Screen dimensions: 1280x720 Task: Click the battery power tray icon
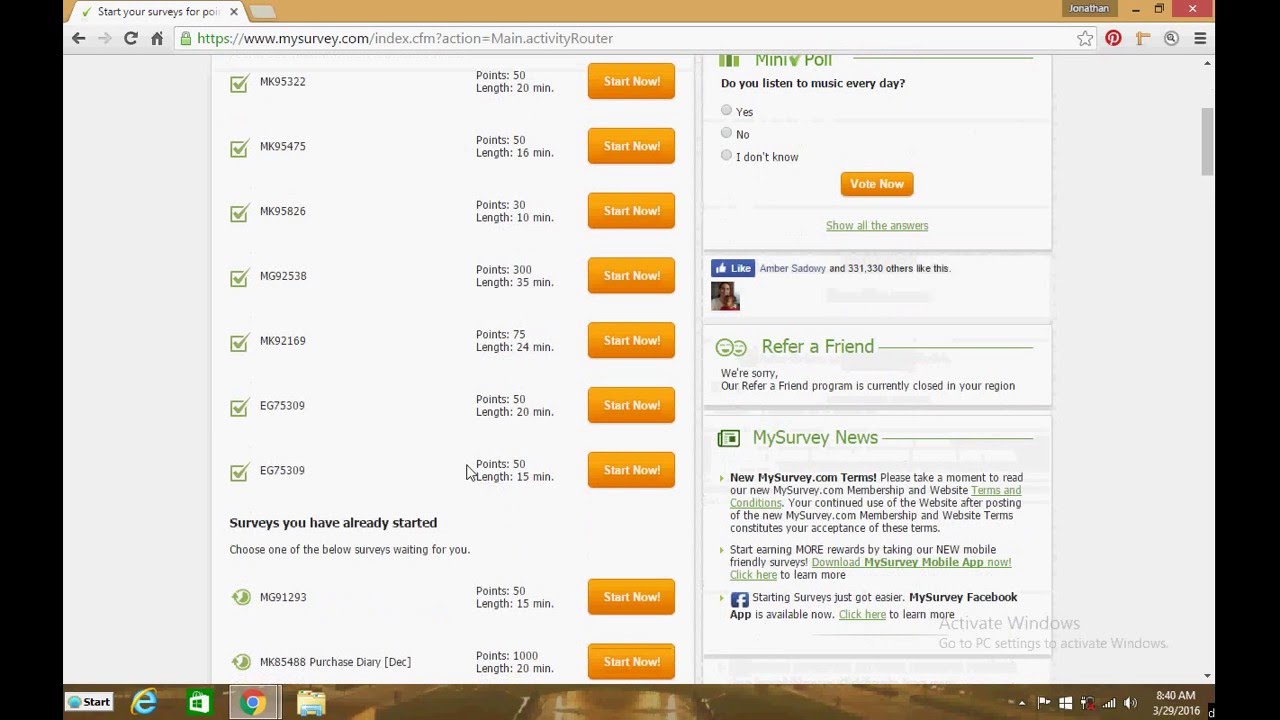[1087, 703]
